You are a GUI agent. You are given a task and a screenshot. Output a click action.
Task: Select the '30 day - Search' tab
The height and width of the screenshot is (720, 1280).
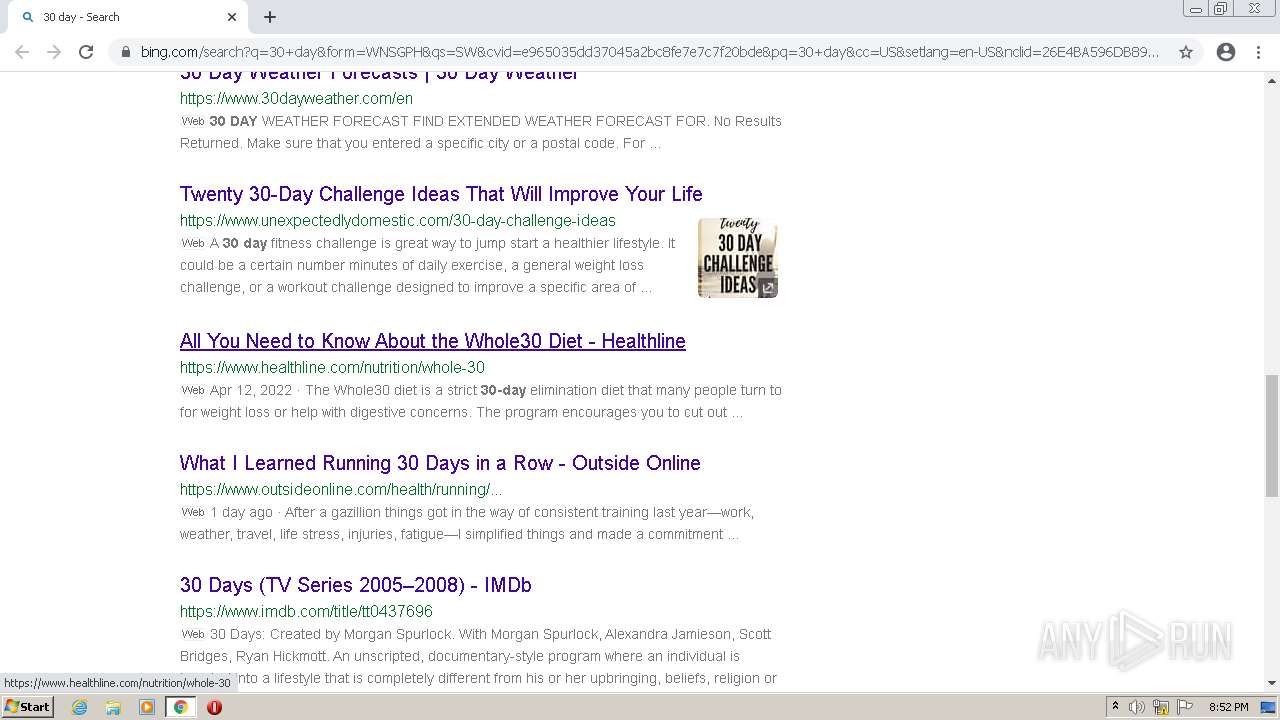tap(127, 17)
